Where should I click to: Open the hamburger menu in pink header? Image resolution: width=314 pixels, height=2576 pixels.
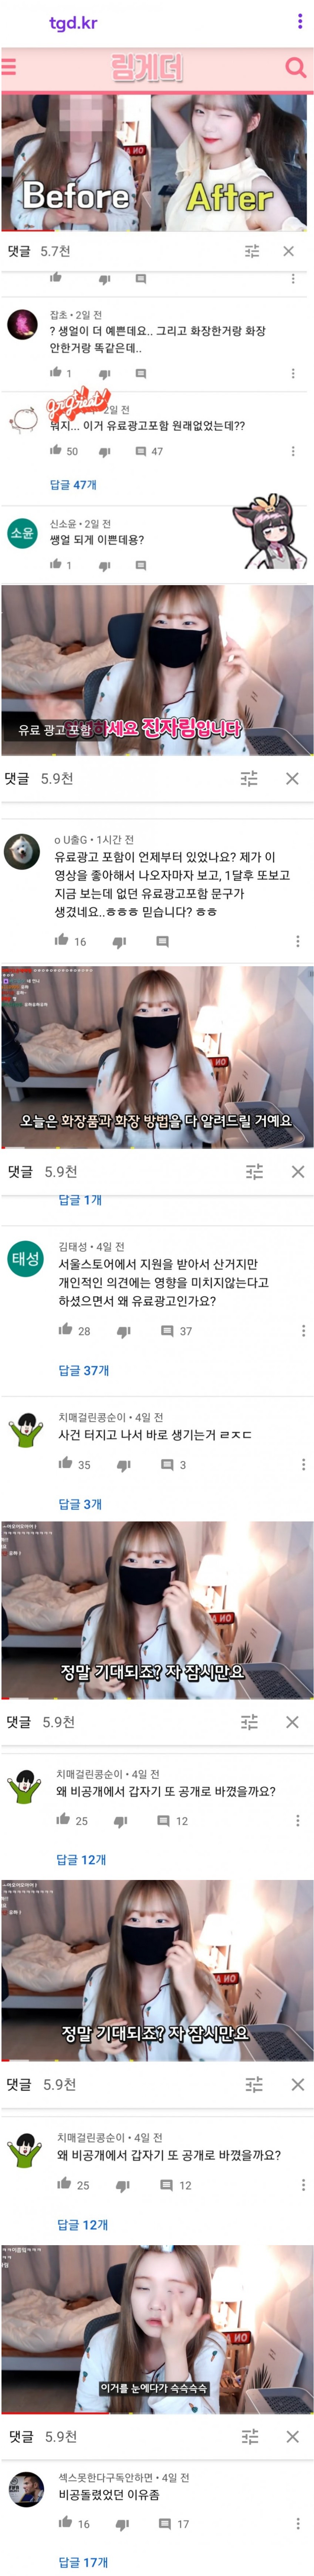[x=8, y=67]
